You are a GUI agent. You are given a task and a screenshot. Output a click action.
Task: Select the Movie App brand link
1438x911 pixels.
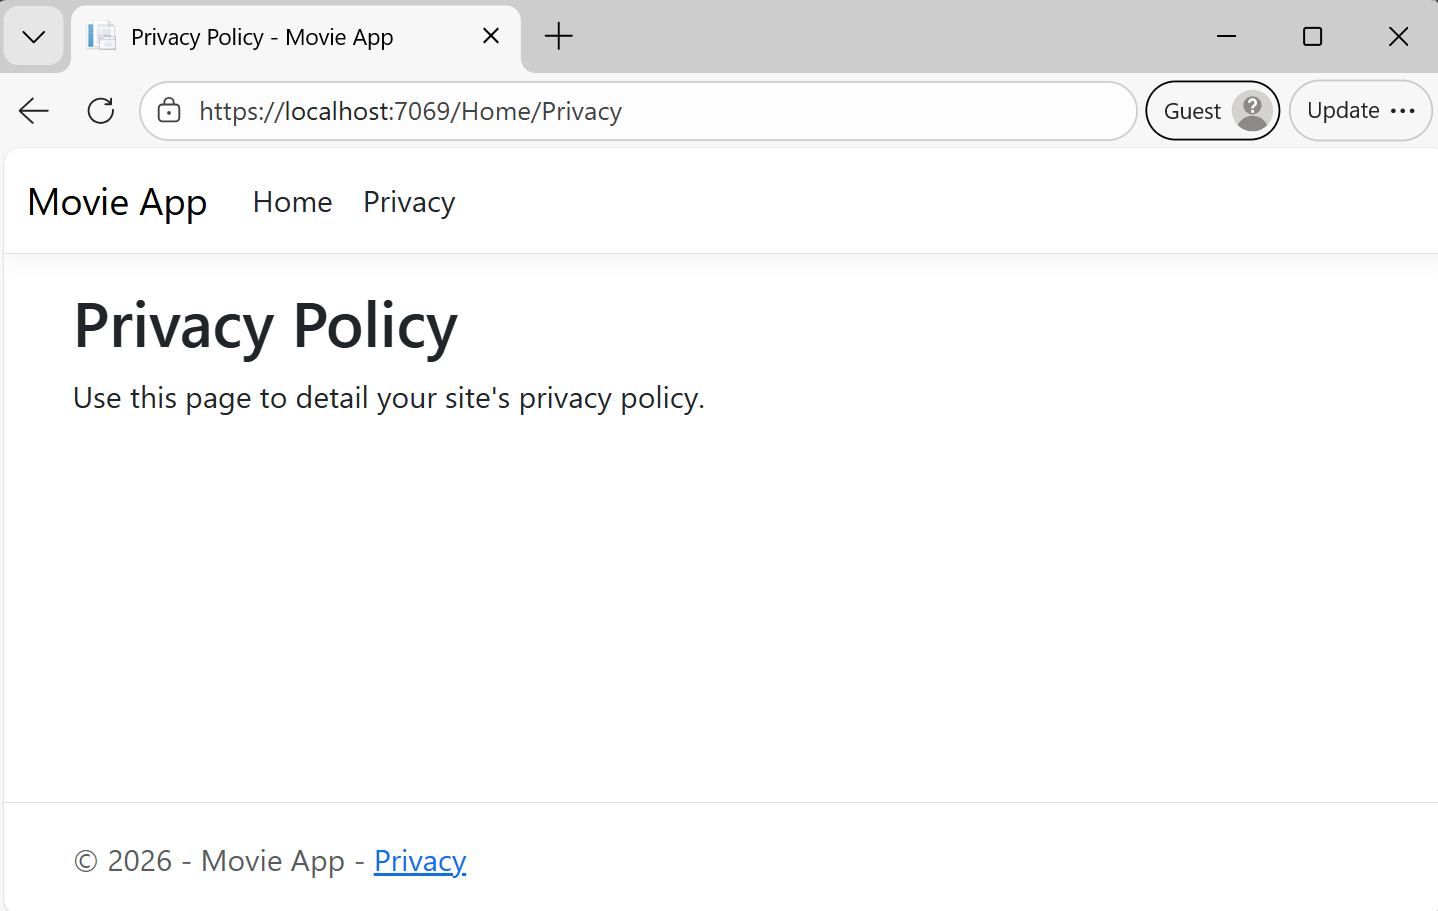click(117, 202)
